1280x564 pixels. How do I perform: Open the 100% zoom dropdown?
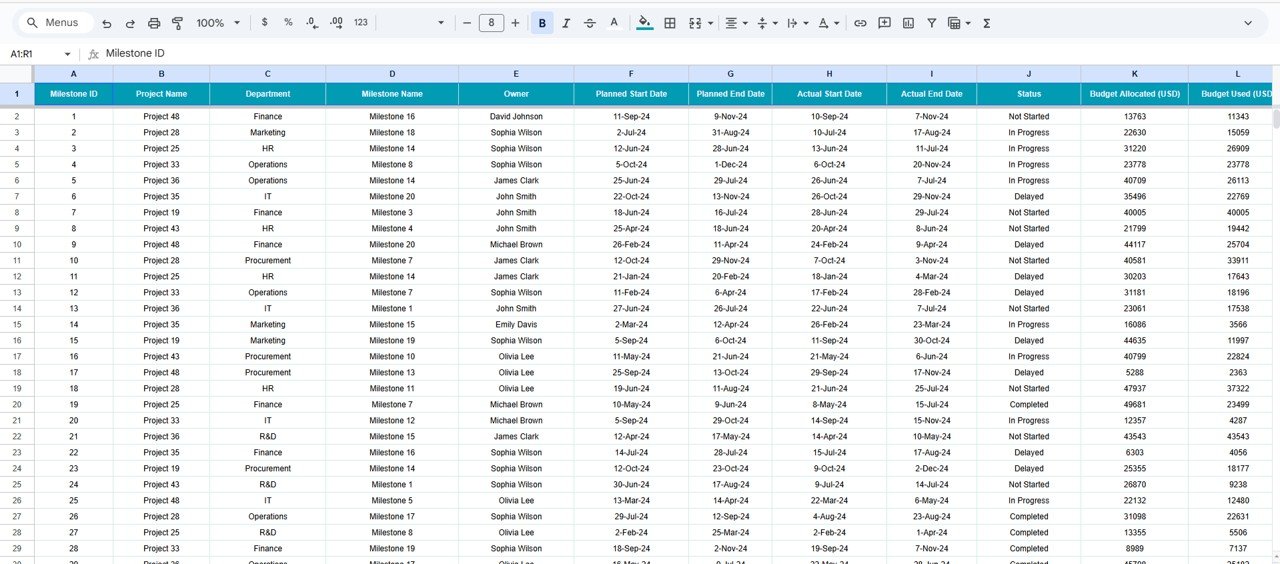[x=218, y=23]
